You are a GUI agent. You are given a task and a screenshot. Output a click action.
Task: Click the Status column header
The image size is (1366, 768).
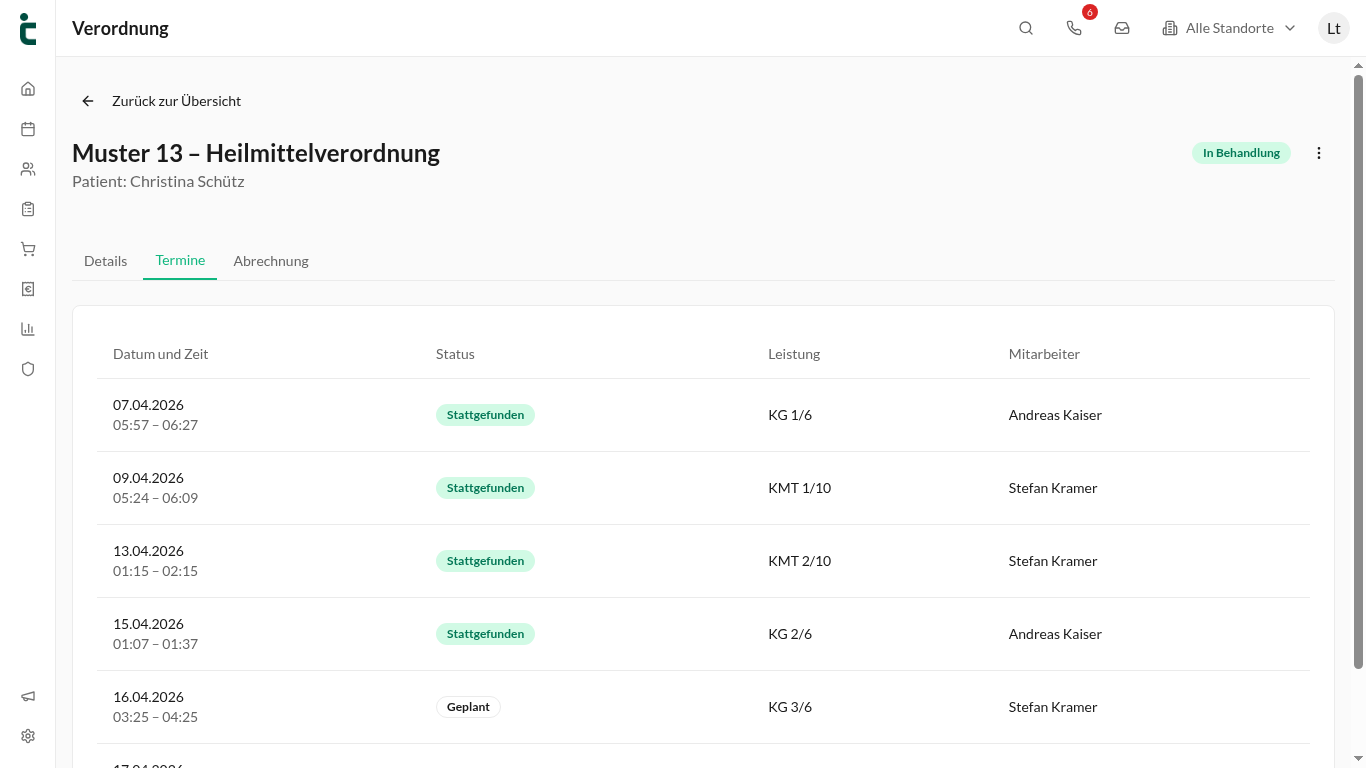[x=455, y=354]
